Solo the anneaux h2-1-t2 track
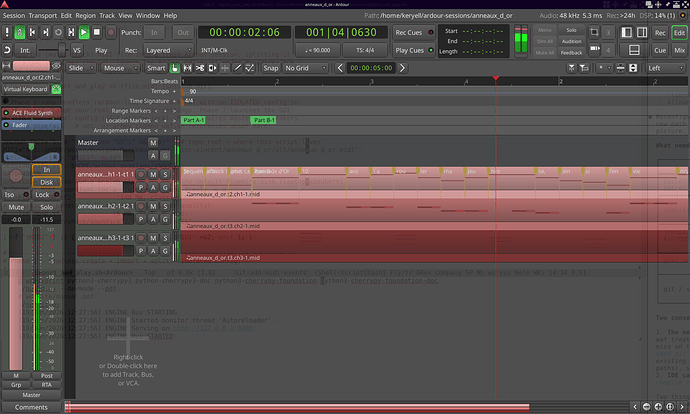 coord(165,206)
